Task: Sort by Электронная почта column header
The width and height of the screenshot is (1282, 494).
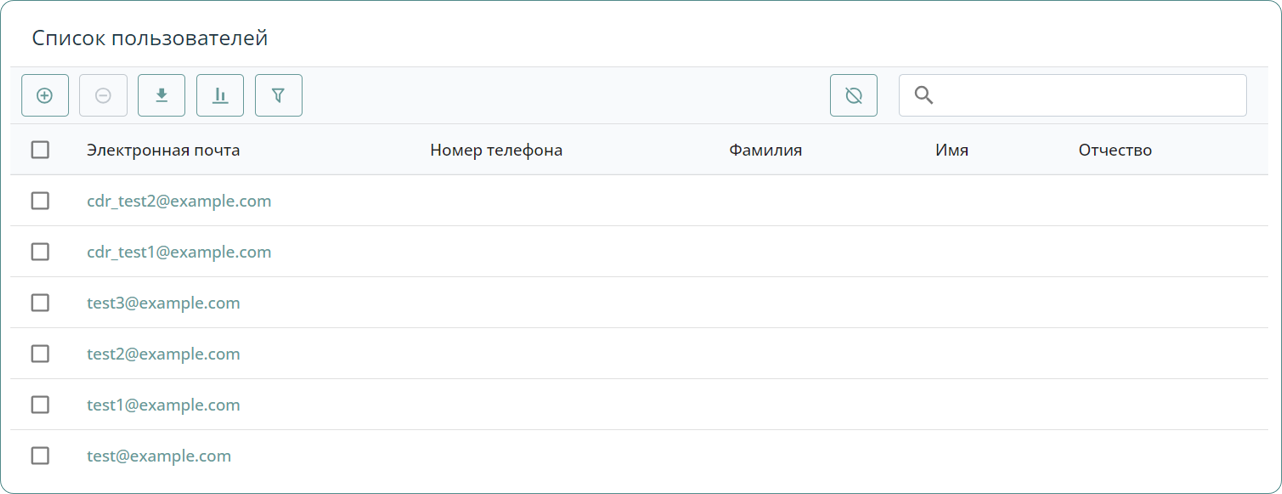Action: point(163,150)
